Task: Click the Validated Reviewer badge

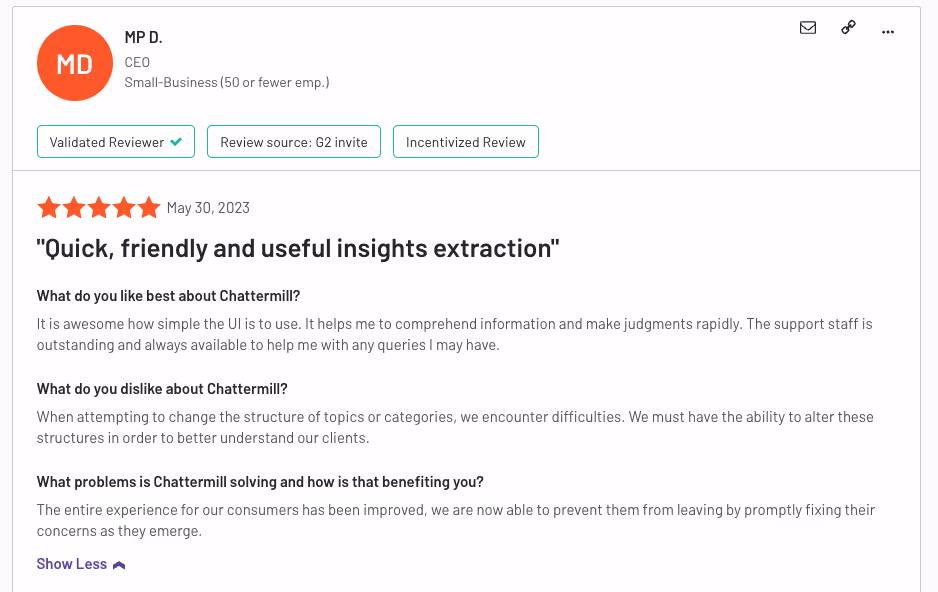Action: 116,142
